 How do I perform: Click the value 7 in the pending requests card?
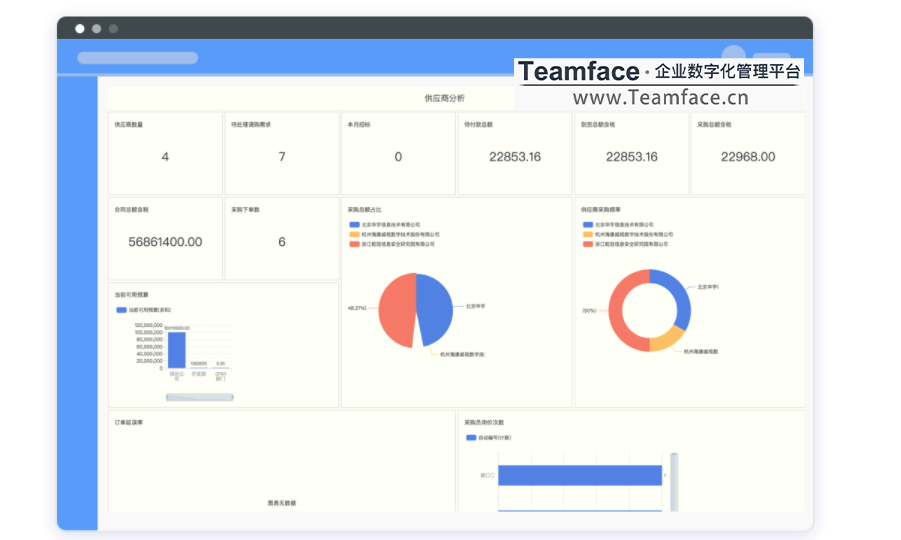tap(282, 157)
